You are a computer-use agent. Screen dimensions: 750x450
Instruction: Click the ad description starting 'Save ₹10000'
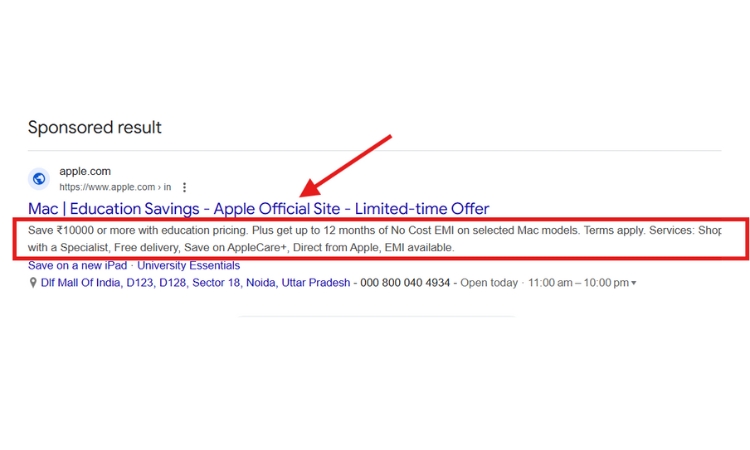click(x=375, y=239)
